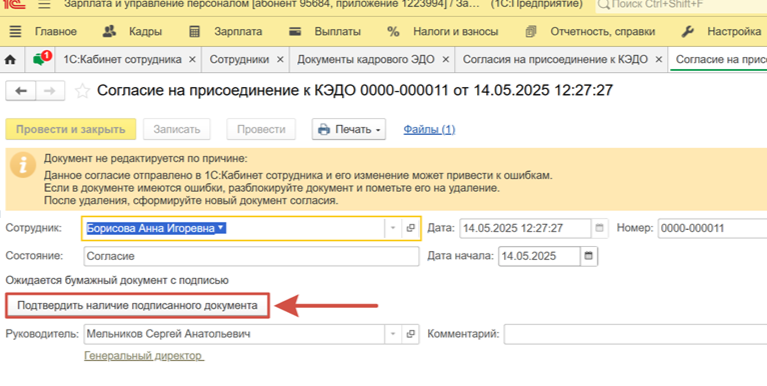Expand the Сотрудник dropdown list
This screenshot has height=386, width=767.
tap(392, 228)
